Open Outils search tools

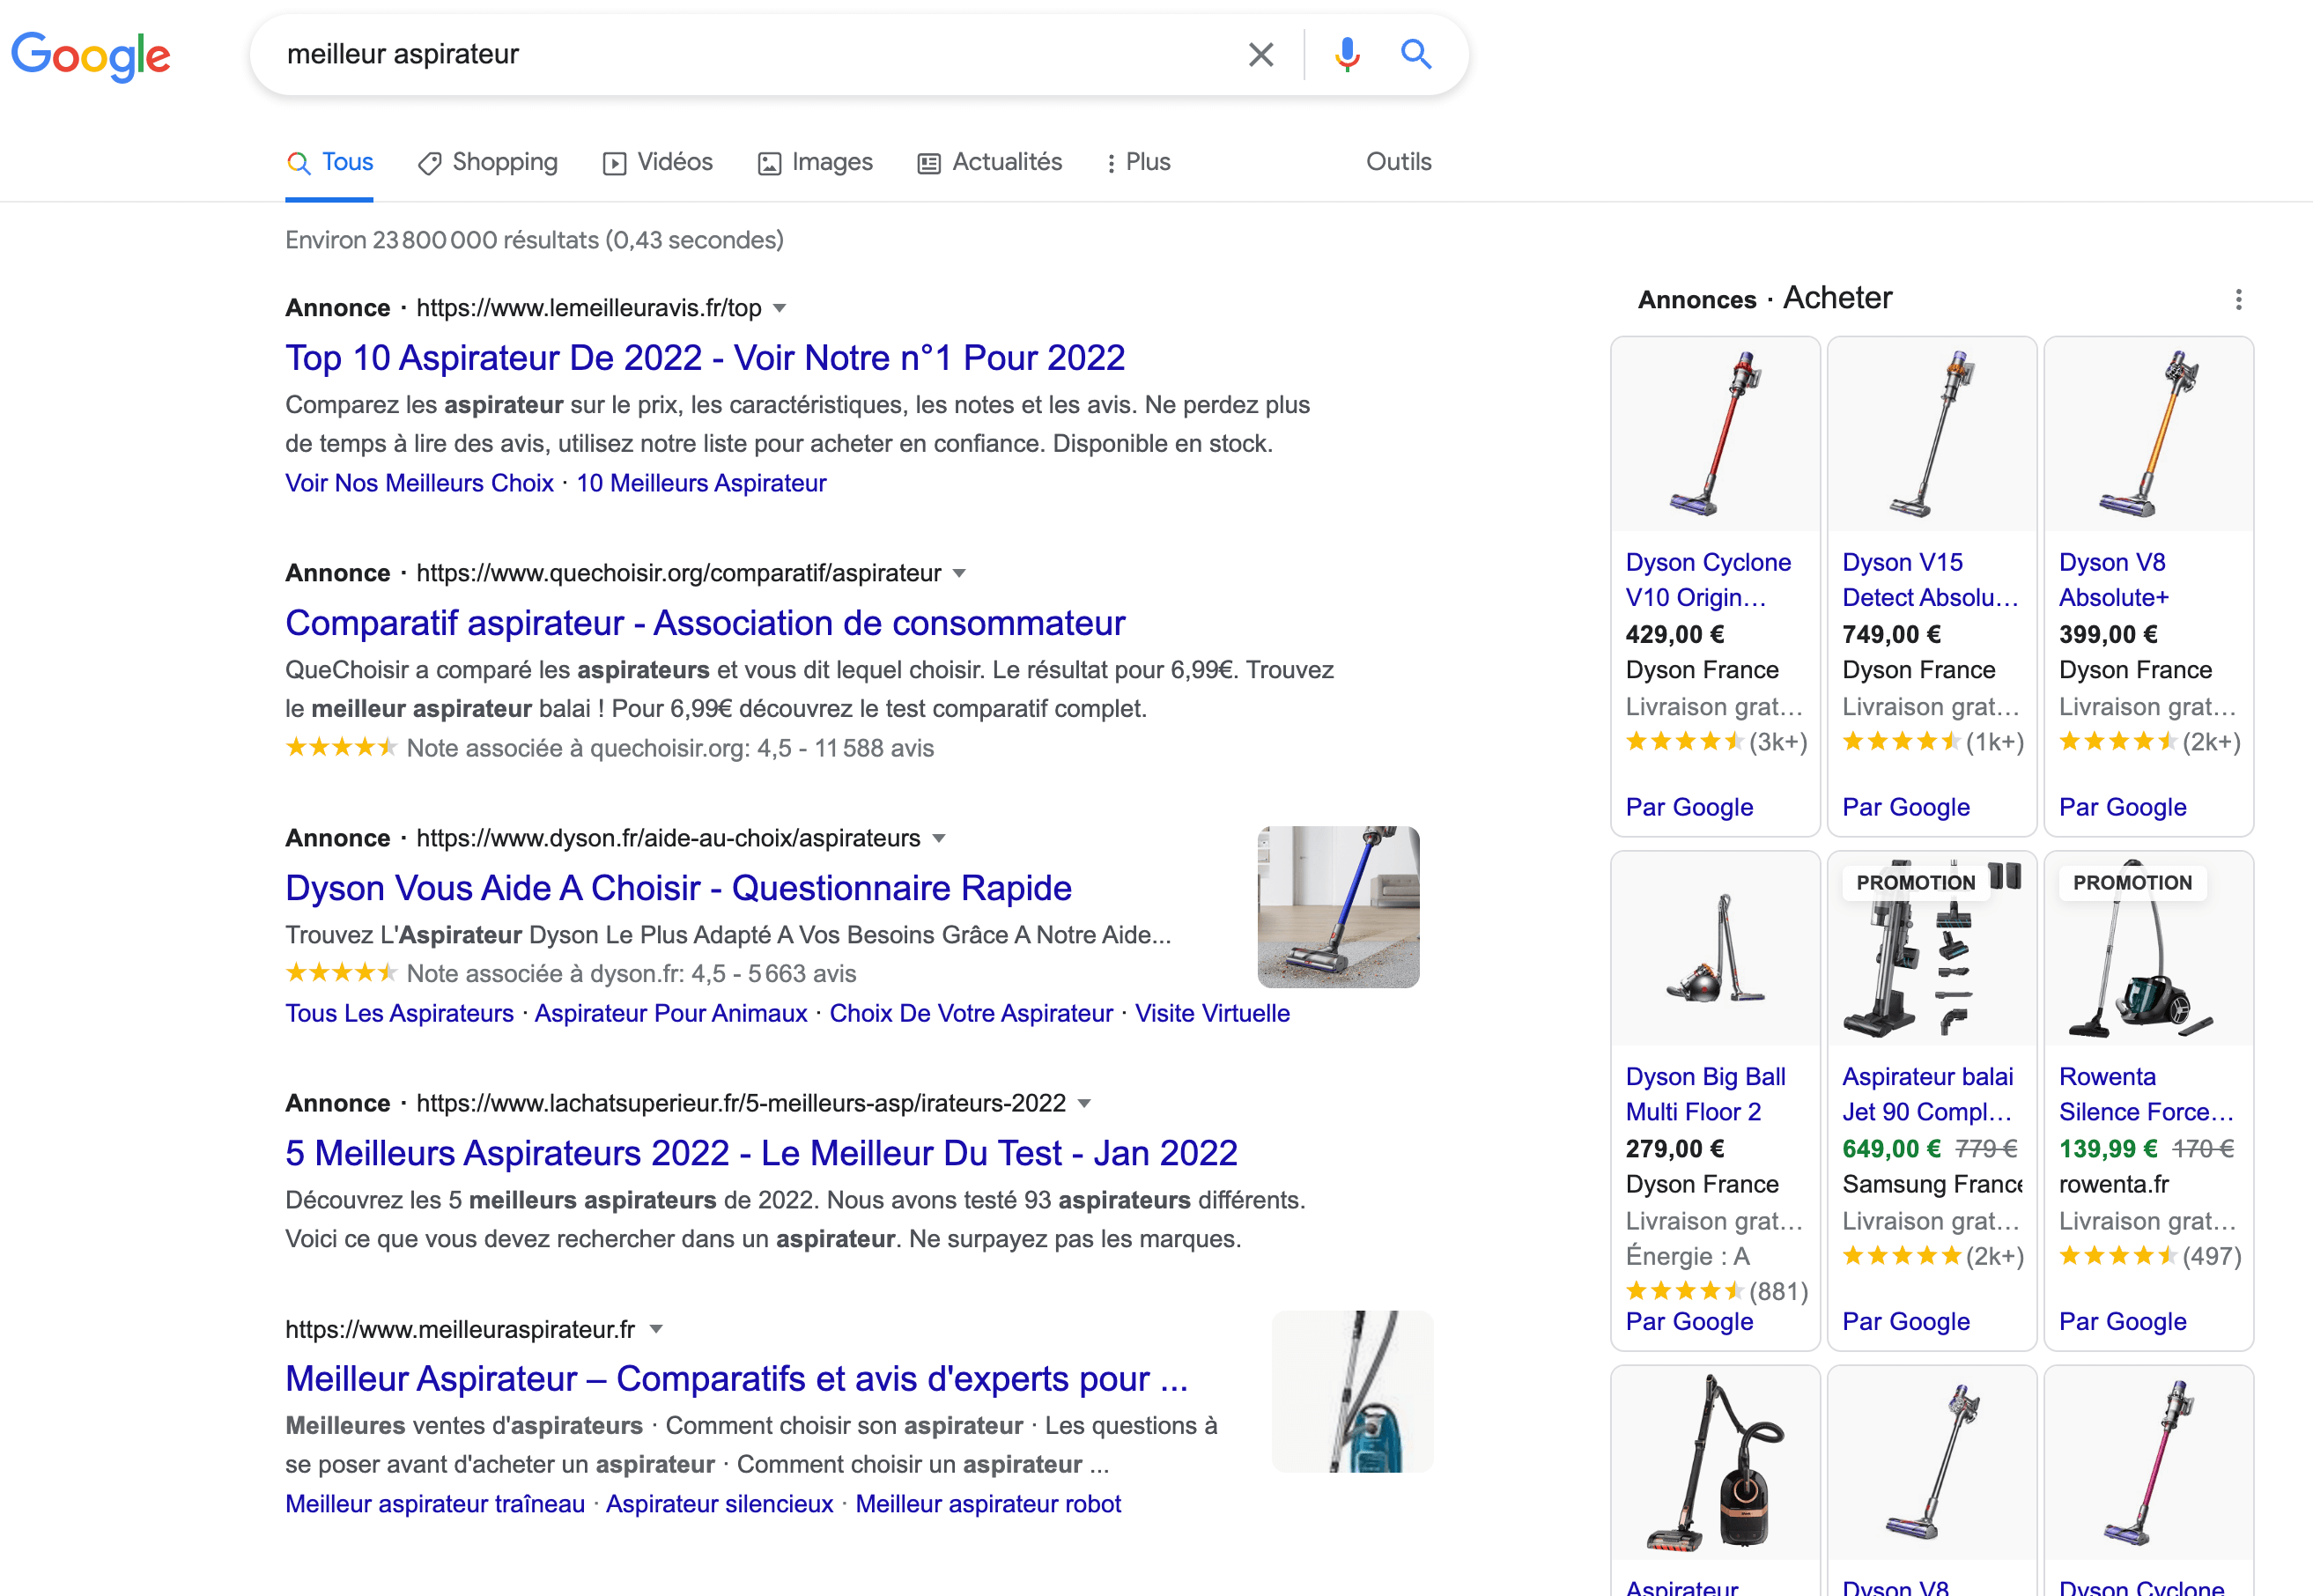[x=1398, y=162]
